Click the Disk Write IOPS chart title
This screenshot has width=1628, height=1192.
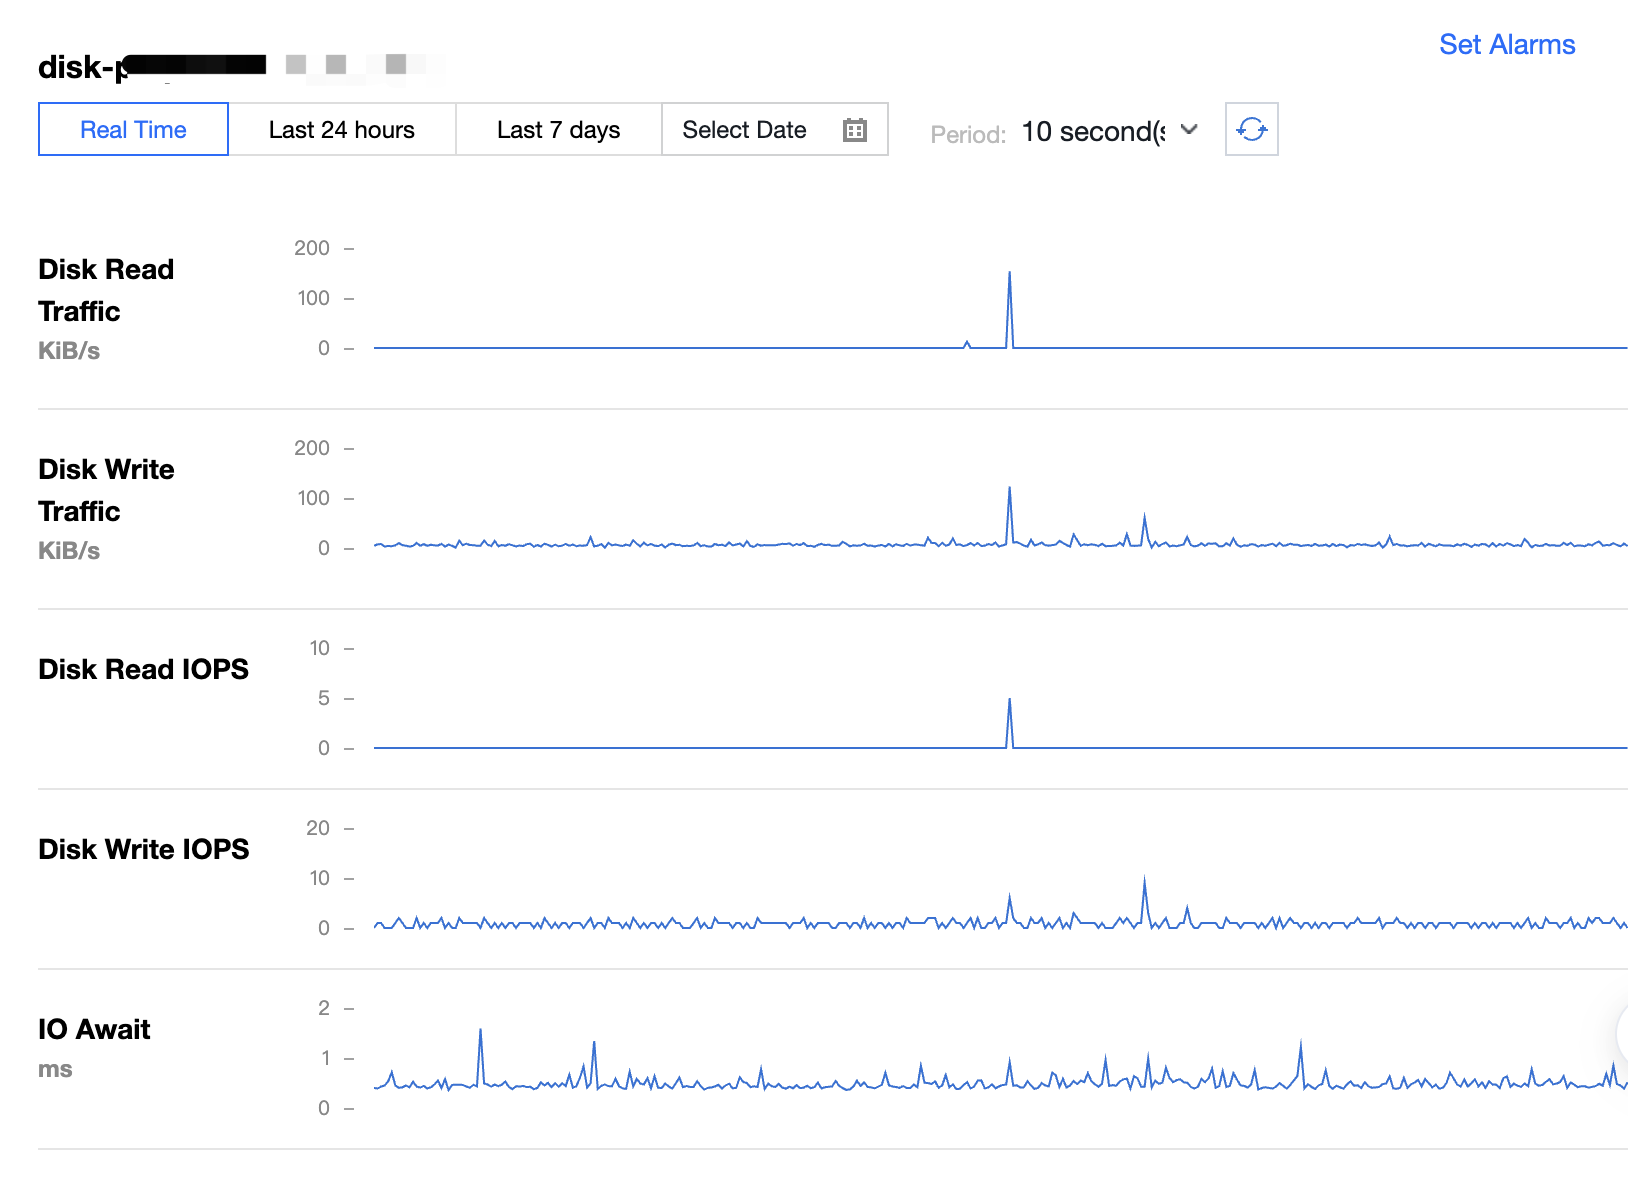click(x=143, y=849)
